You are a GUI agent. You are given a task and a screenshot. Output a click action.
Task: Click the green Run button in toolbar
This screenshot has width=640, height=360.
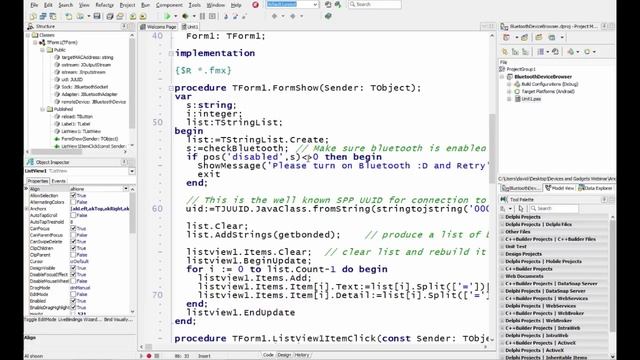click(x=167, y=16)
